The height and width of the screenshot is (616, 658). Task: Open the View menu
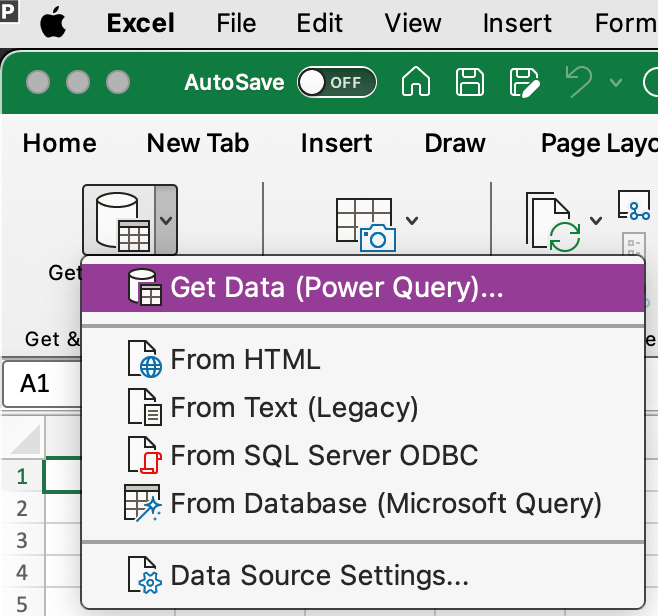point(413,23)
